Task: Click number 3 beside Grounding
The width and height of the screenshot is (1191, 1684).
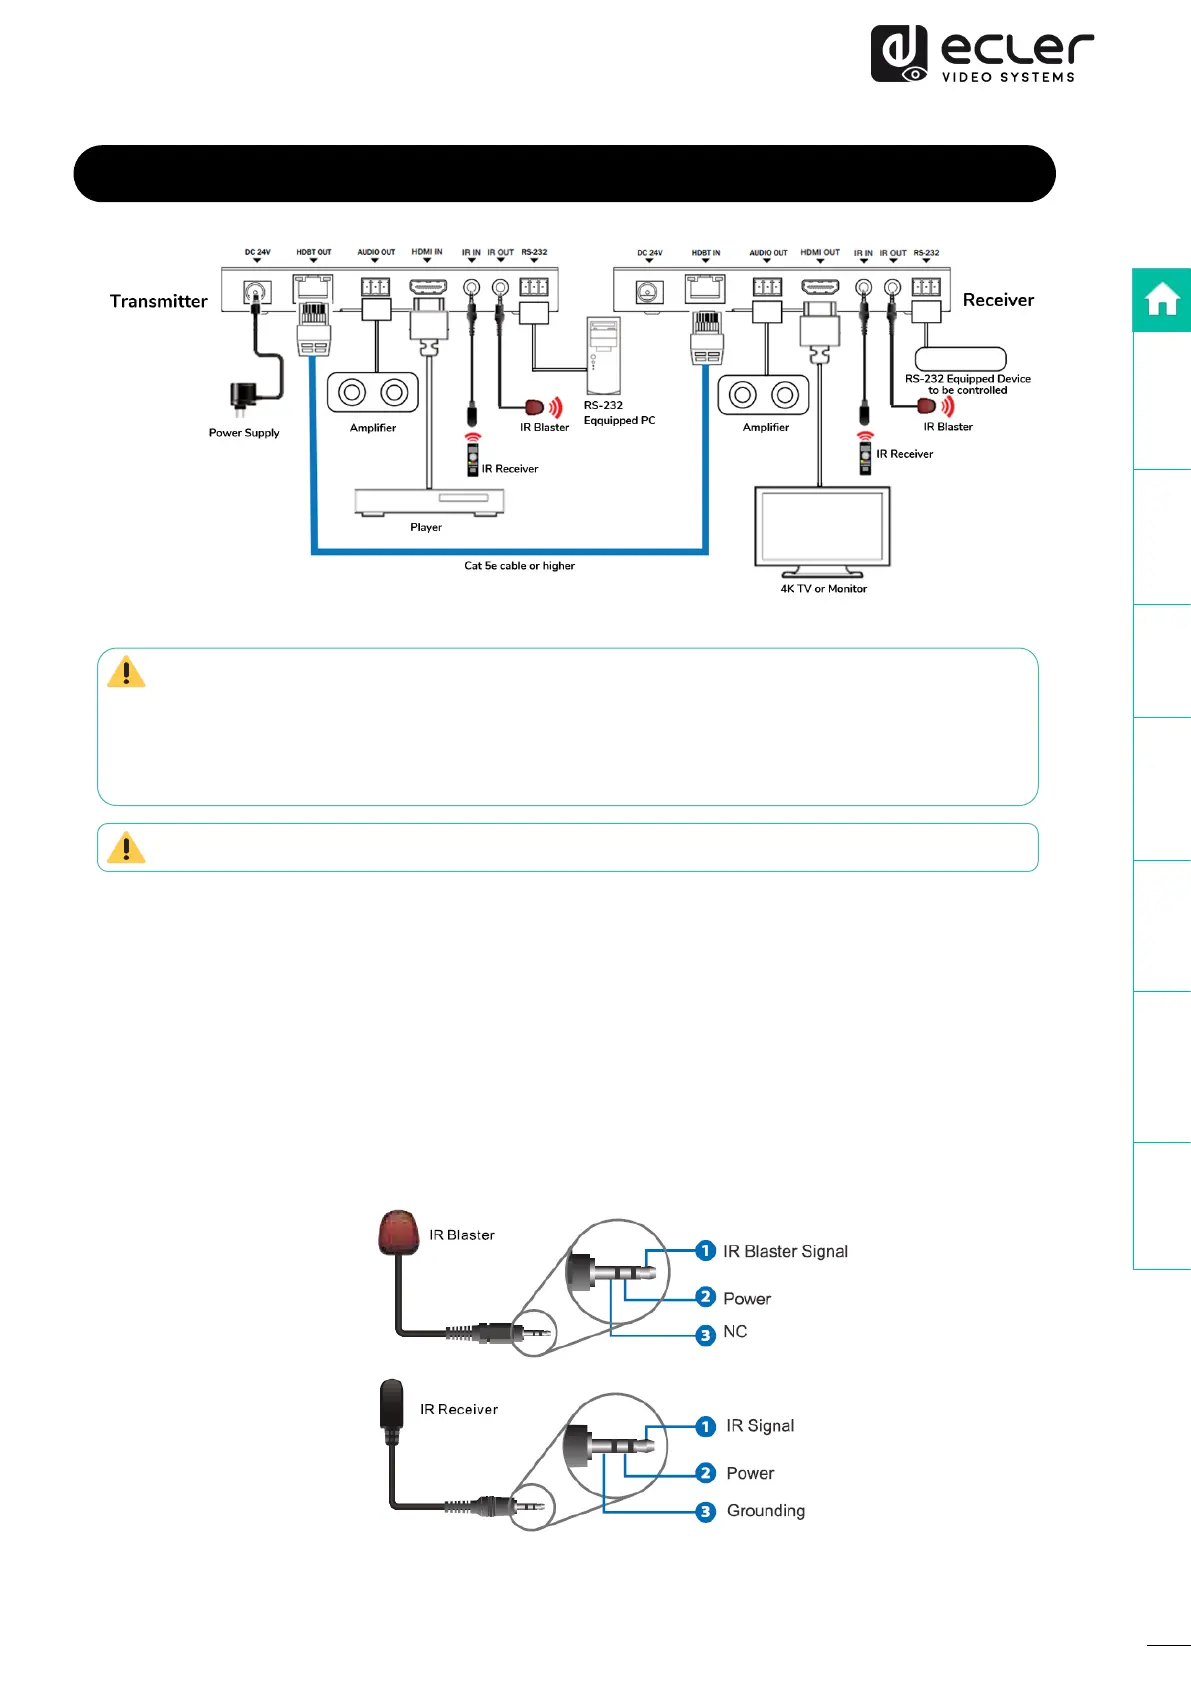Action: pos(706,1511)
